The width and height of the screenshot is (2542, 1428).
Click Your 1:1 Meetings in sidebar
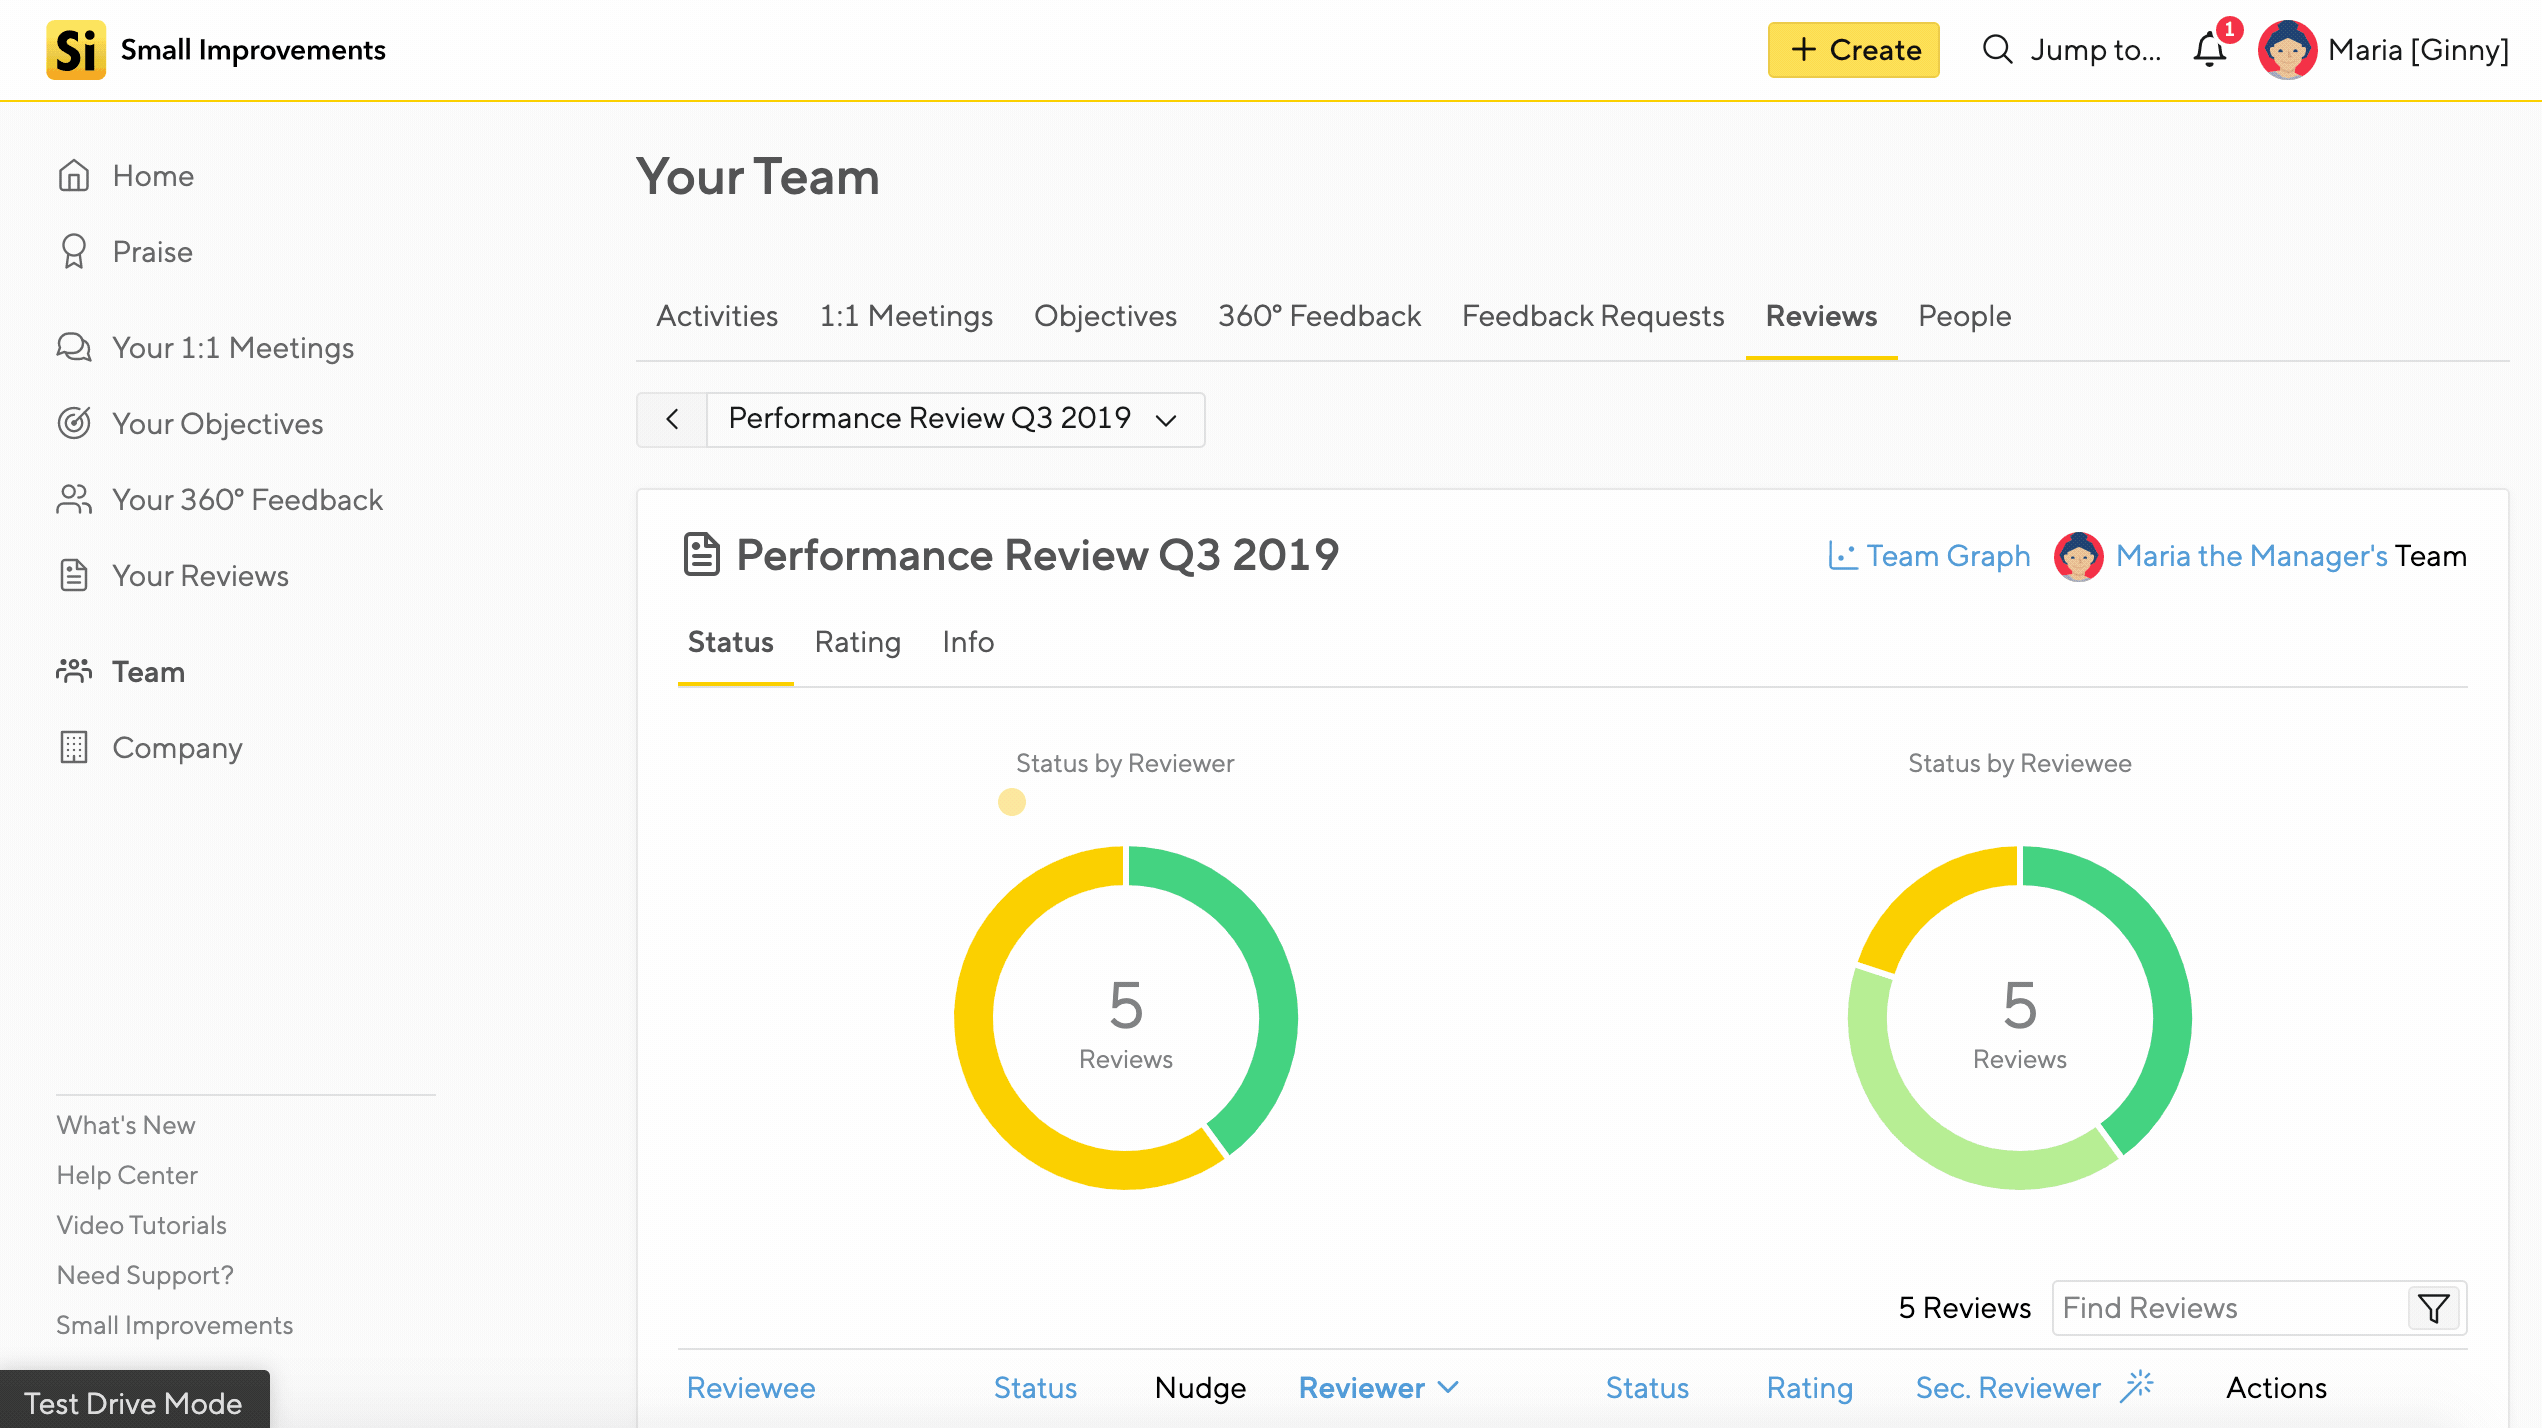[233, 347]
